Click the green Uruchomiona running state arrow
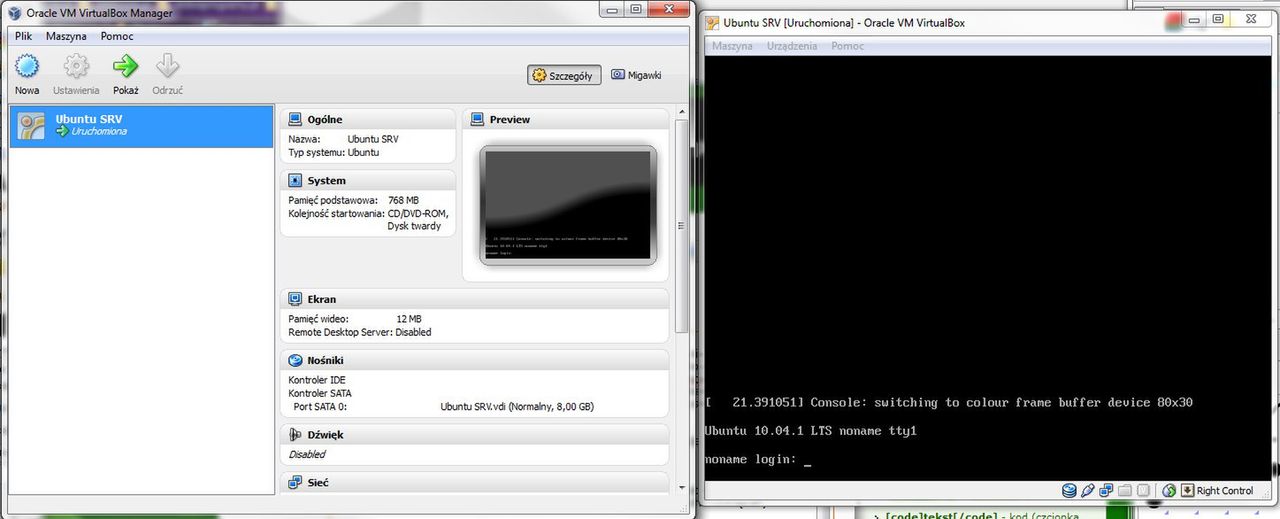 click(x=62, y=131)
